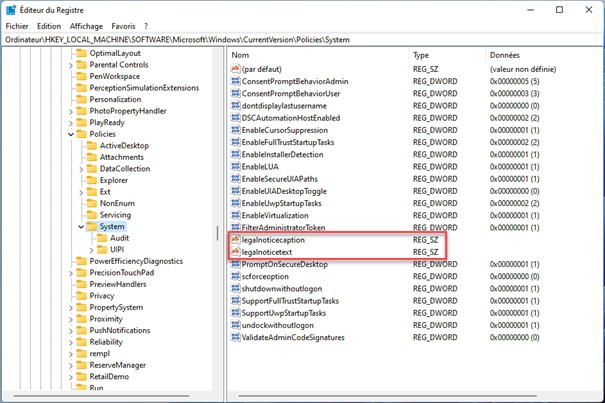This screenshot has width=605, height=403.
Task: Collapse the Policies tree node
Action: [x=70, y=133]
